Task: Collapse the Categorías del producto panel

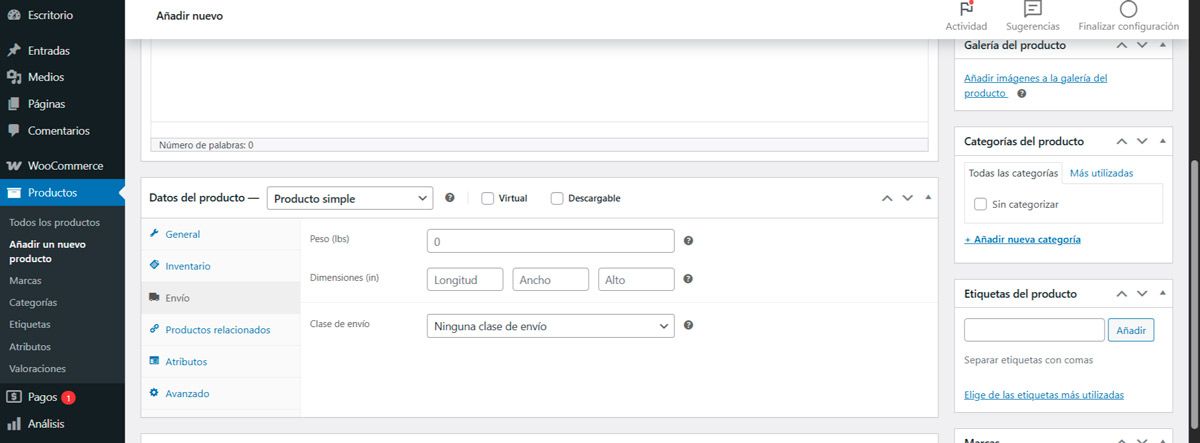Action: [x=1163, y=141]
